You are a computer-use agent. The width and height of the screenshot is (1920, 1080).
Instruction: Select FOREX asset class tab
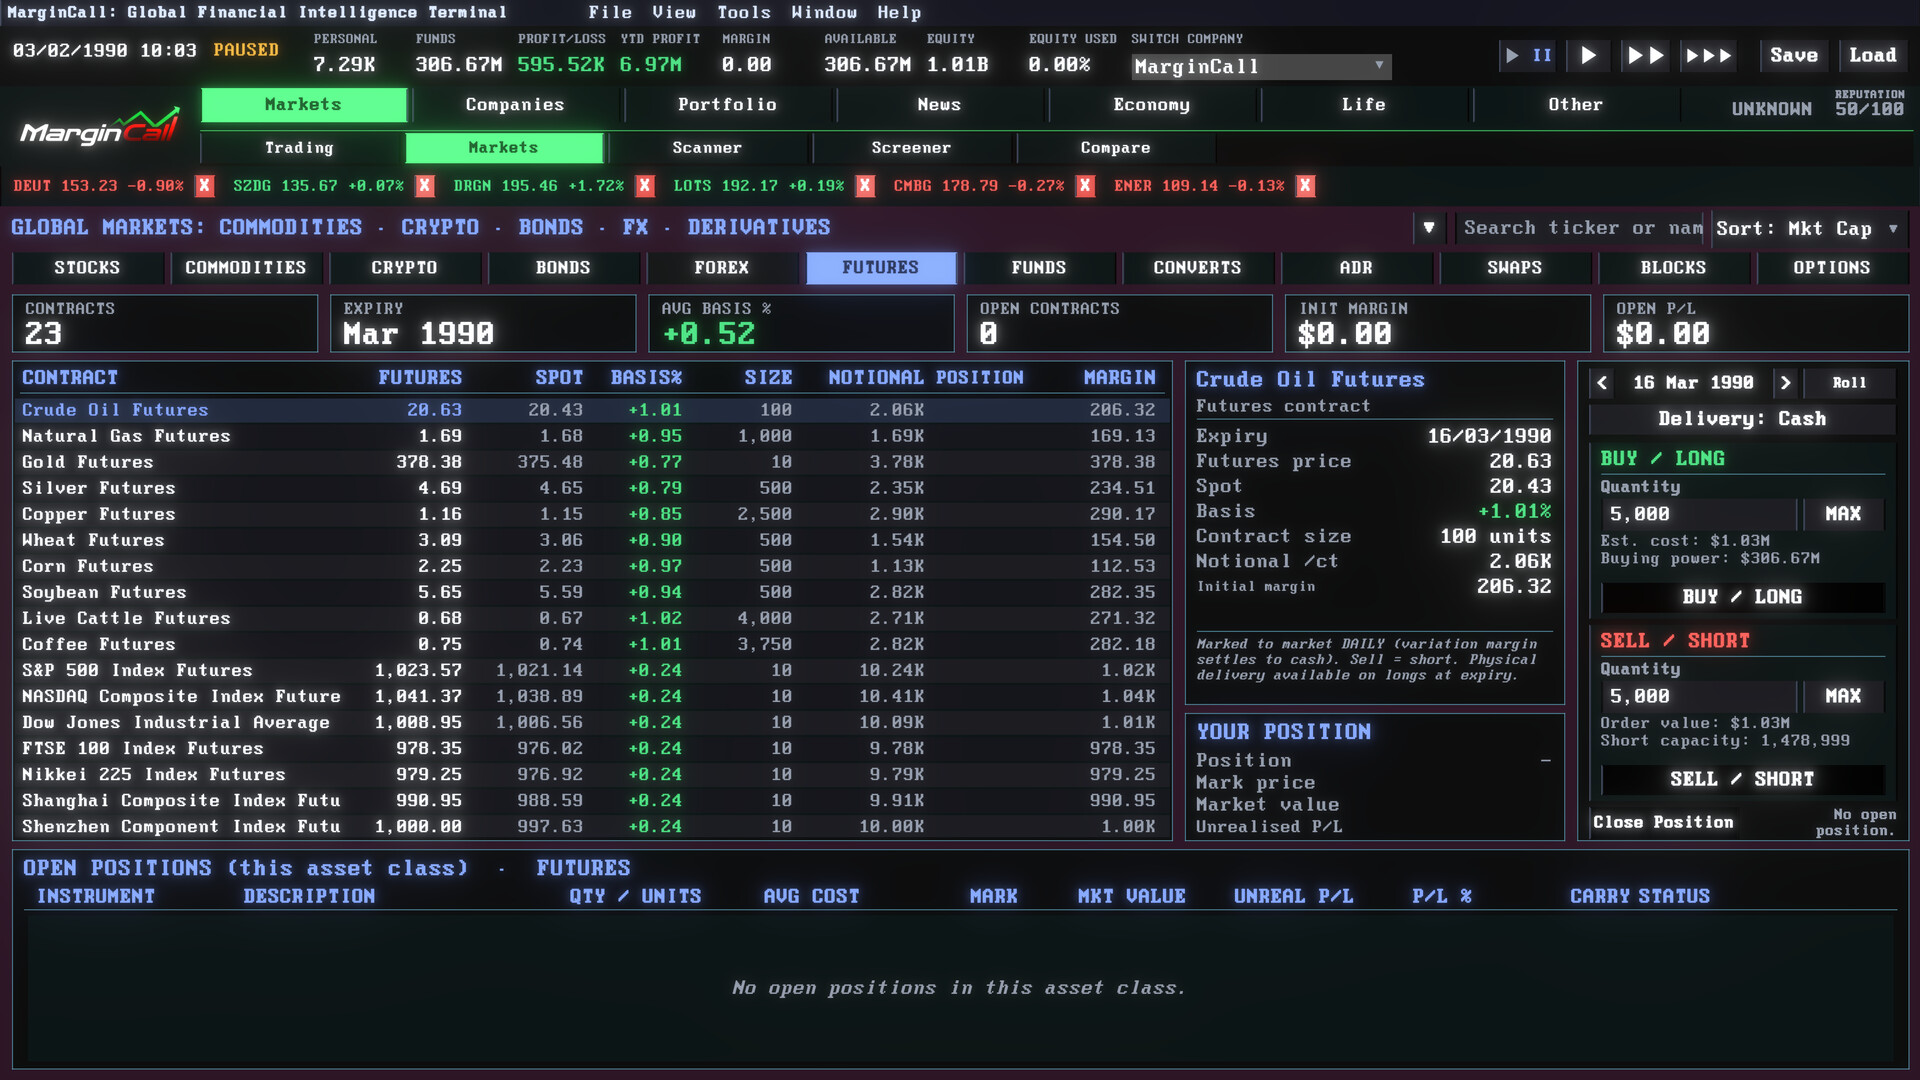[x=721, y=268]
